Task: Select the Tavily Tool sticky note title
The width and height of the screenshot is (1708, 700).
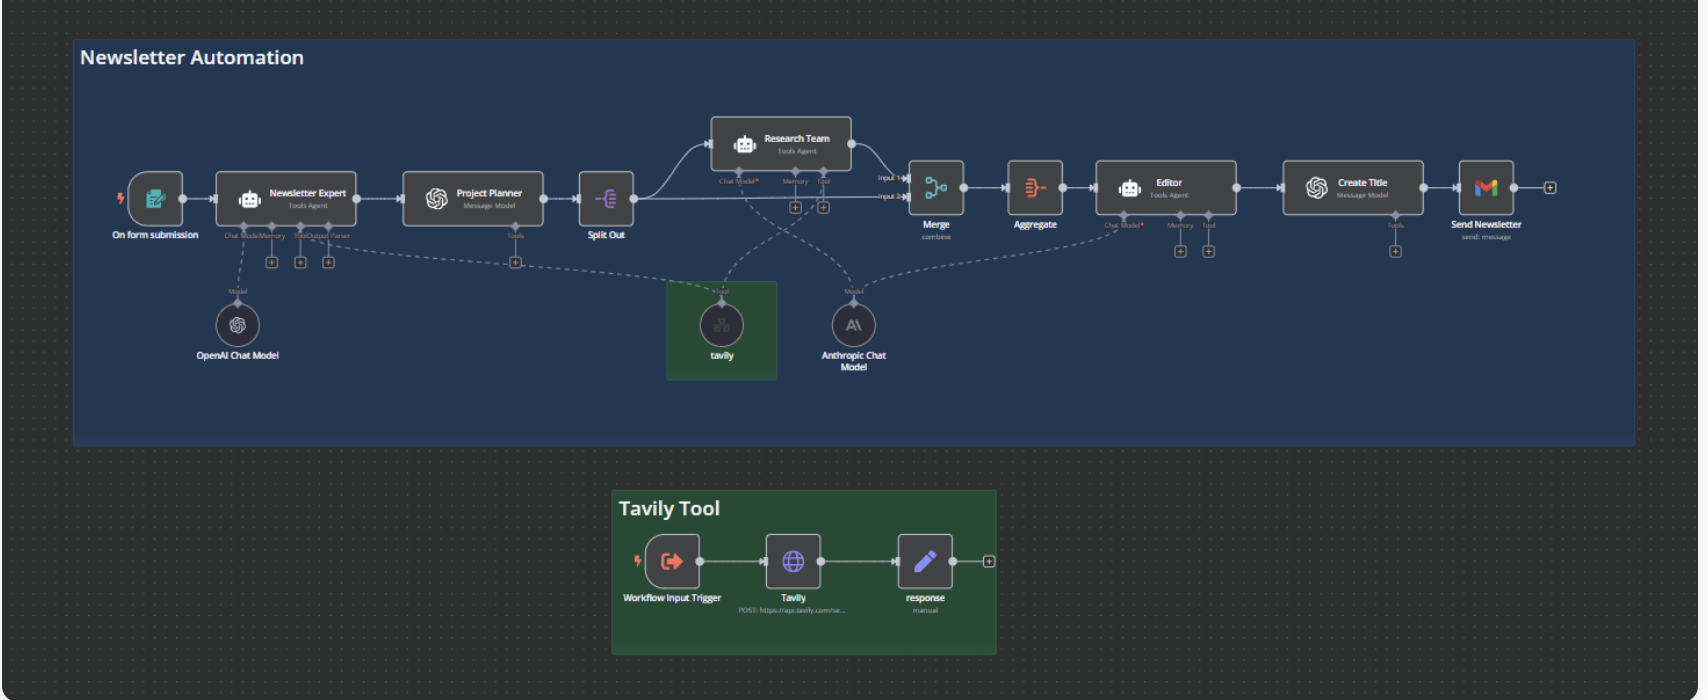Action: click(x=669, y=509)
